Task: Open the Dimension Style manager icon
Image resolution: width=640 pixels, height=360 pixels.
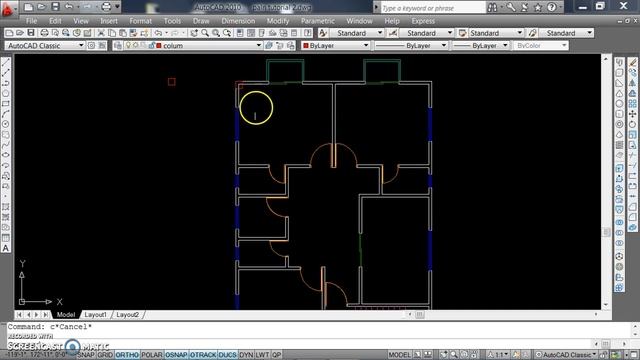Action: 393,33
